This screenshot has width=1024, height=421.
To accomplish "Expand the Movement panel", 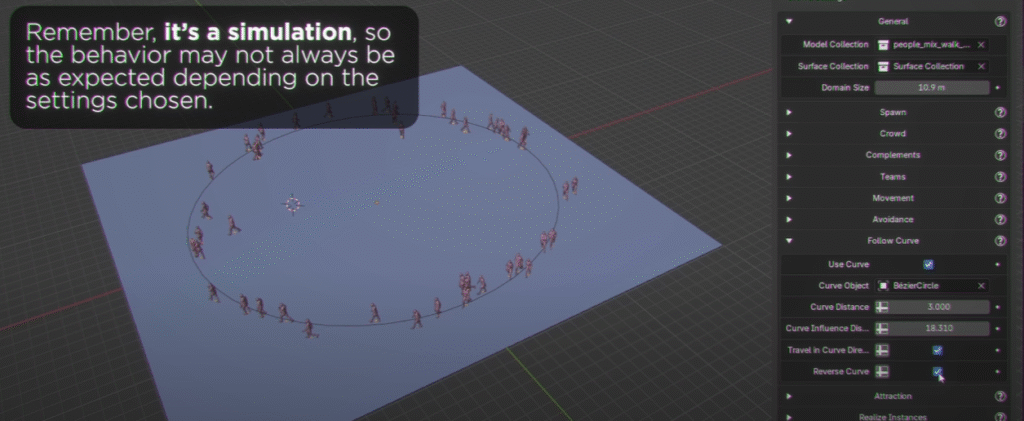I will pyautogui.click(x=789, y=198).
